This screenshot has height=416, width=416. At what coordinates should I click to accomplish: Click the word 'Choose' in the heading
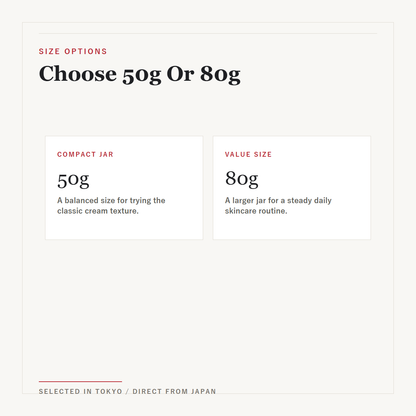point(78,73)
